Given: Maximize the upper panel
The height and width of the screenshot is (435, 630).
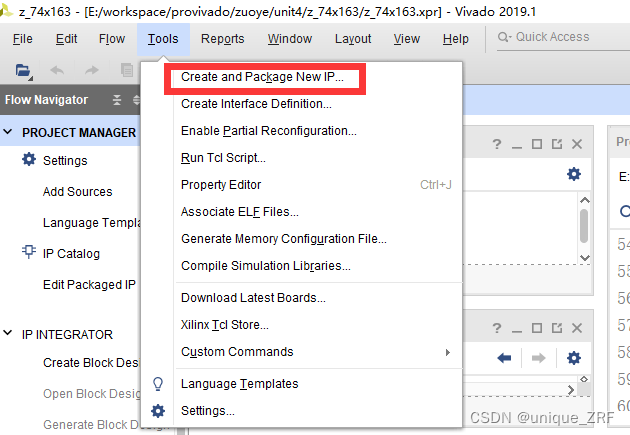Looking at the screenshot, I should pyautogui.click(x=537, y=144).
